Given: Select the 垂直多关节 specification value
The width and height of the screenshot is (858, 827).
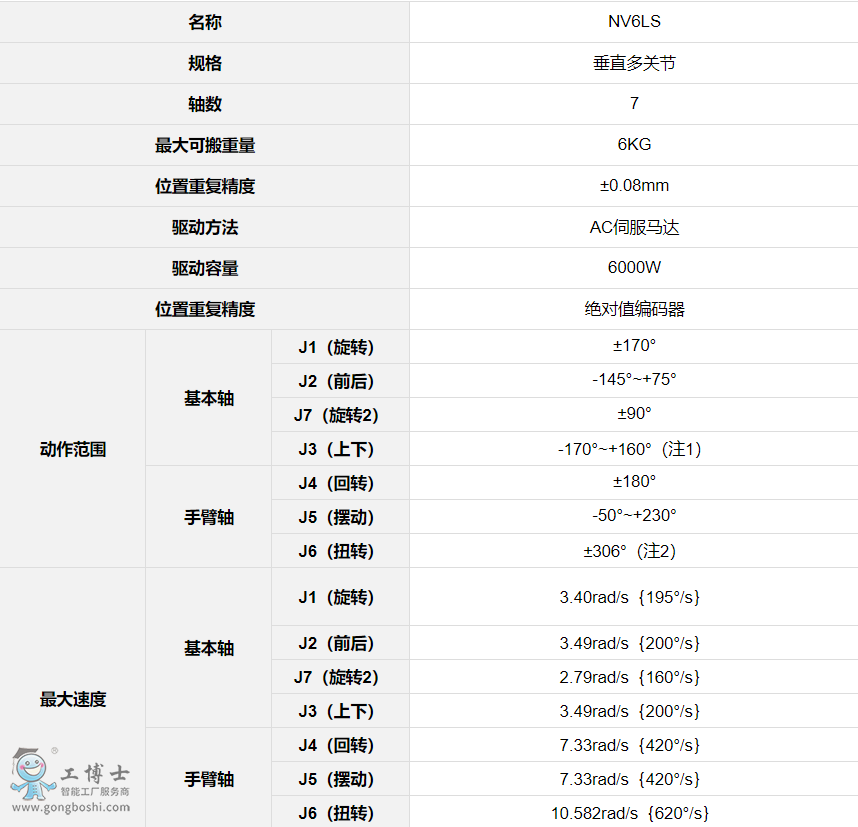Looking at the screenshot, I should coord(634,63).
